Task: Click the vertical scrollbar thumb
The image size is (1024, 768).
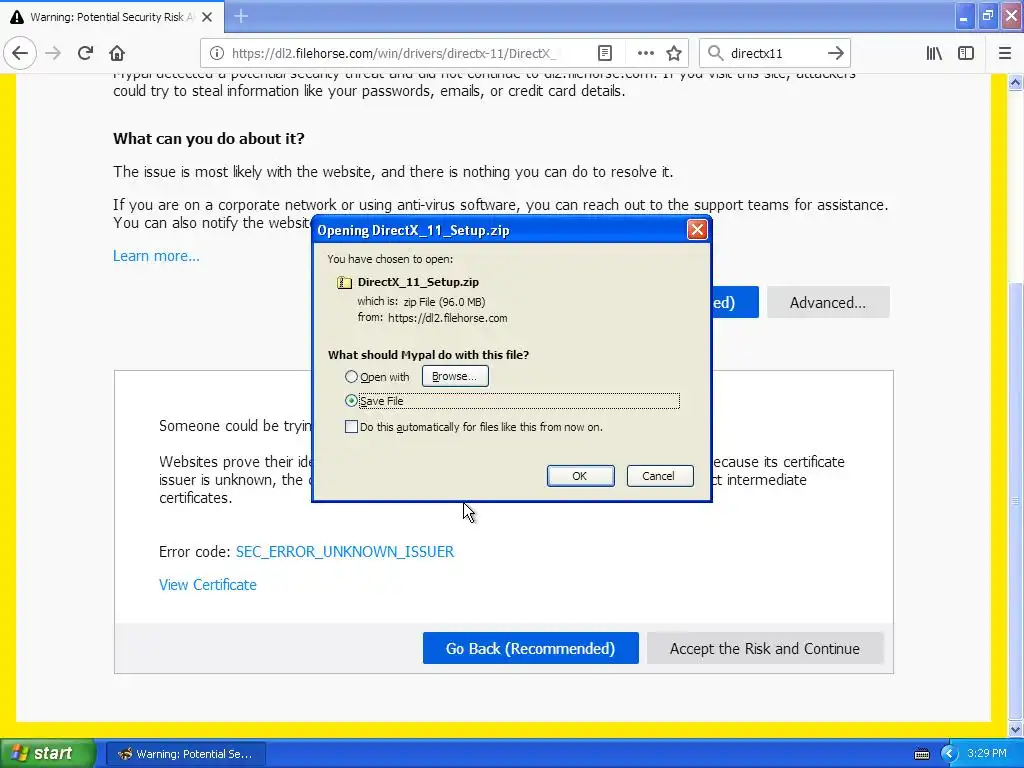Action: (x=1016, y=500)
